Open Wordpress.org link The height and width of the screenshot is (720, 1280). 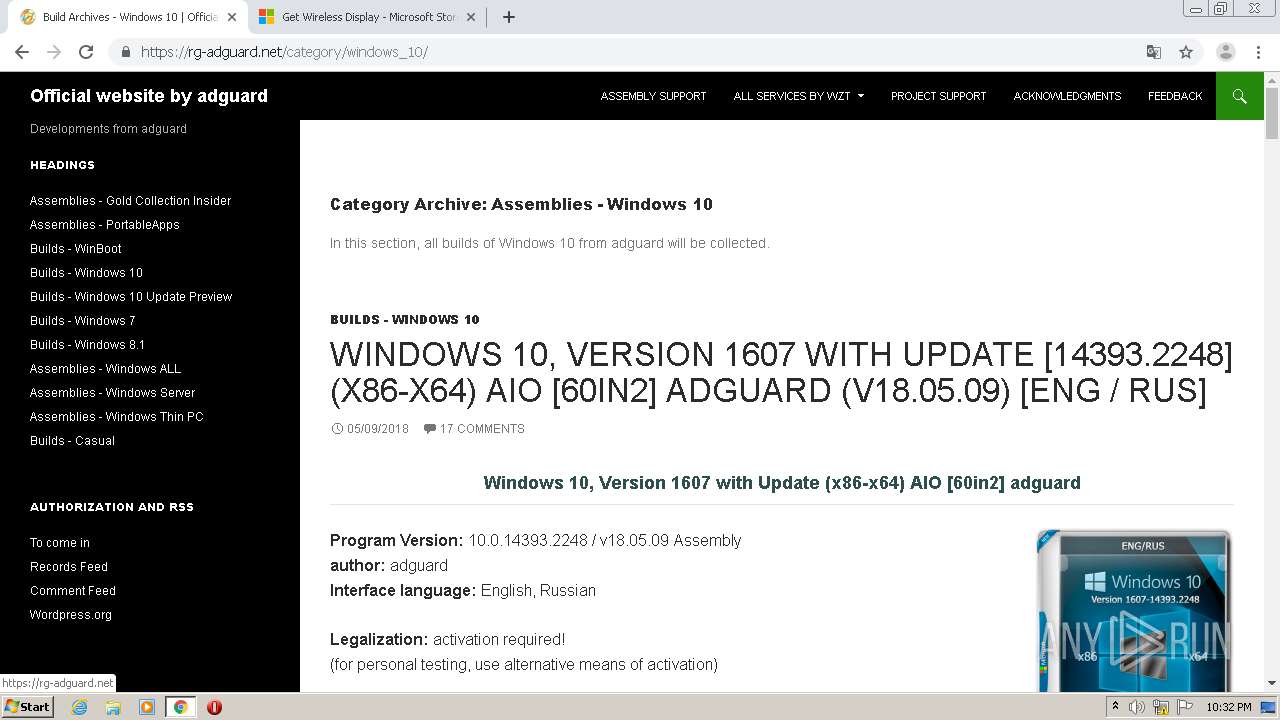(71, 615)
